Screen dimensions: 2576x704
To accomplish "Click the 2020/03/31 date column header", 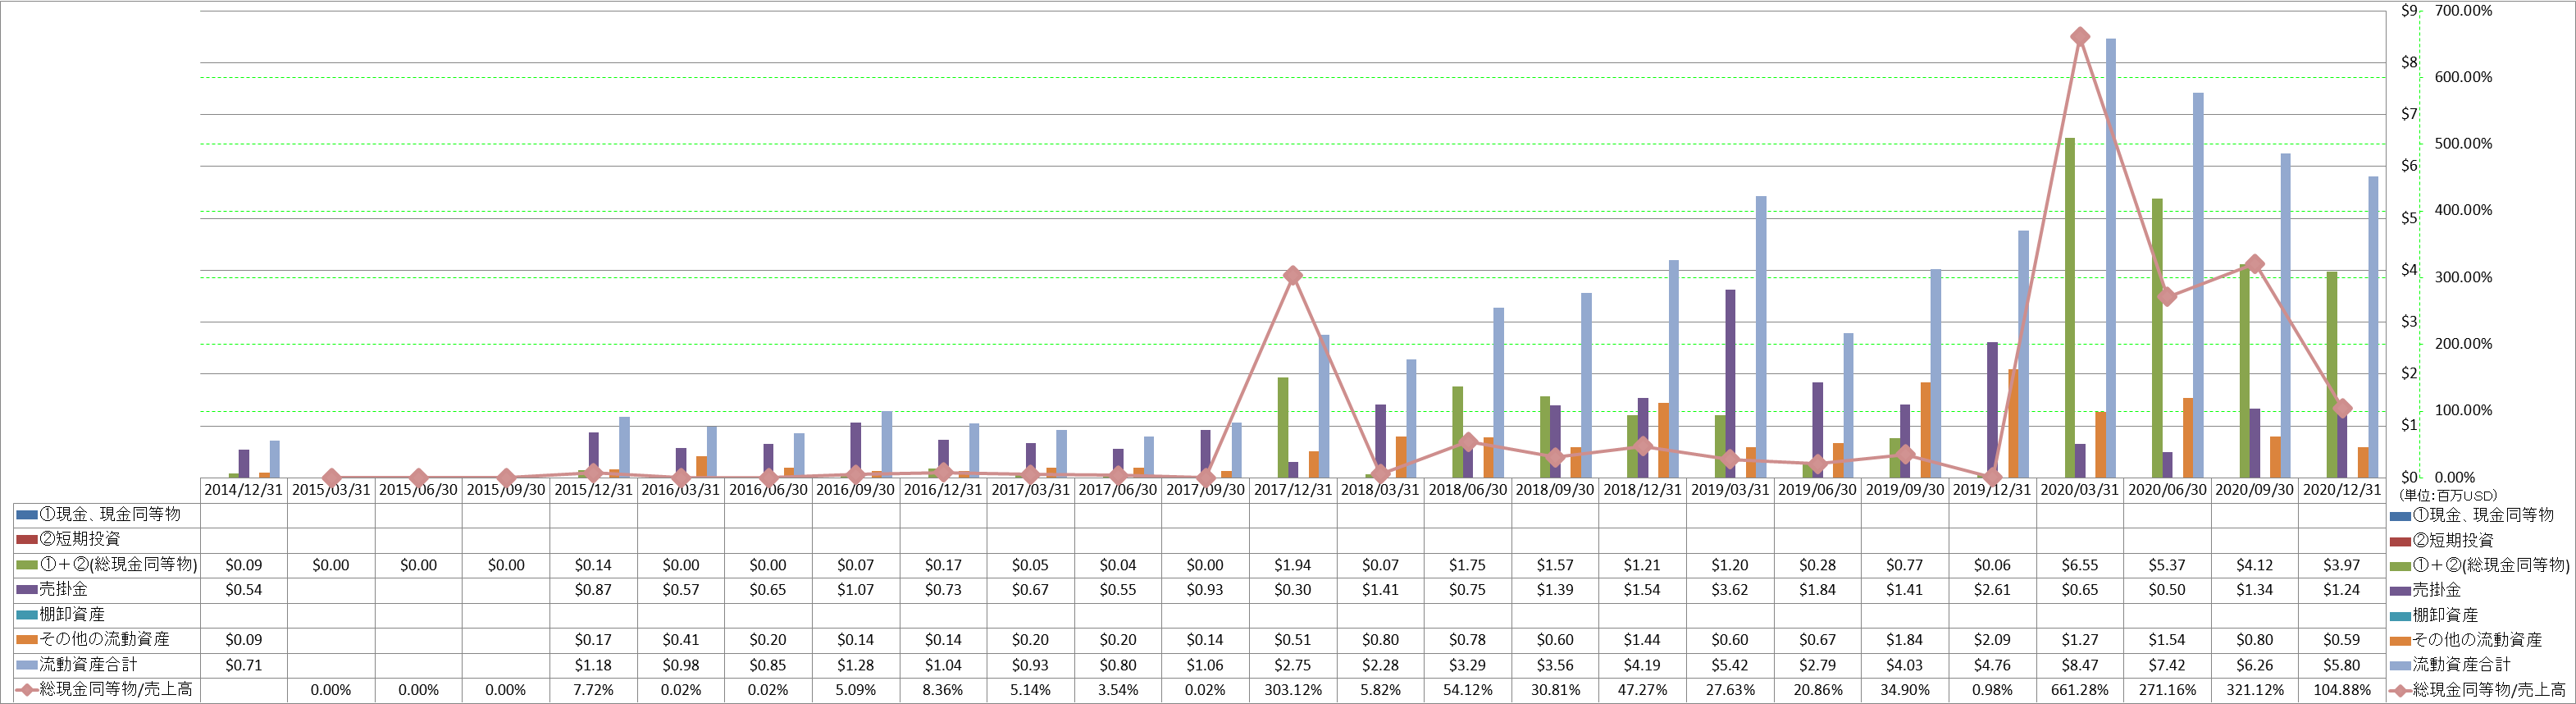I will click(2080, 490).
